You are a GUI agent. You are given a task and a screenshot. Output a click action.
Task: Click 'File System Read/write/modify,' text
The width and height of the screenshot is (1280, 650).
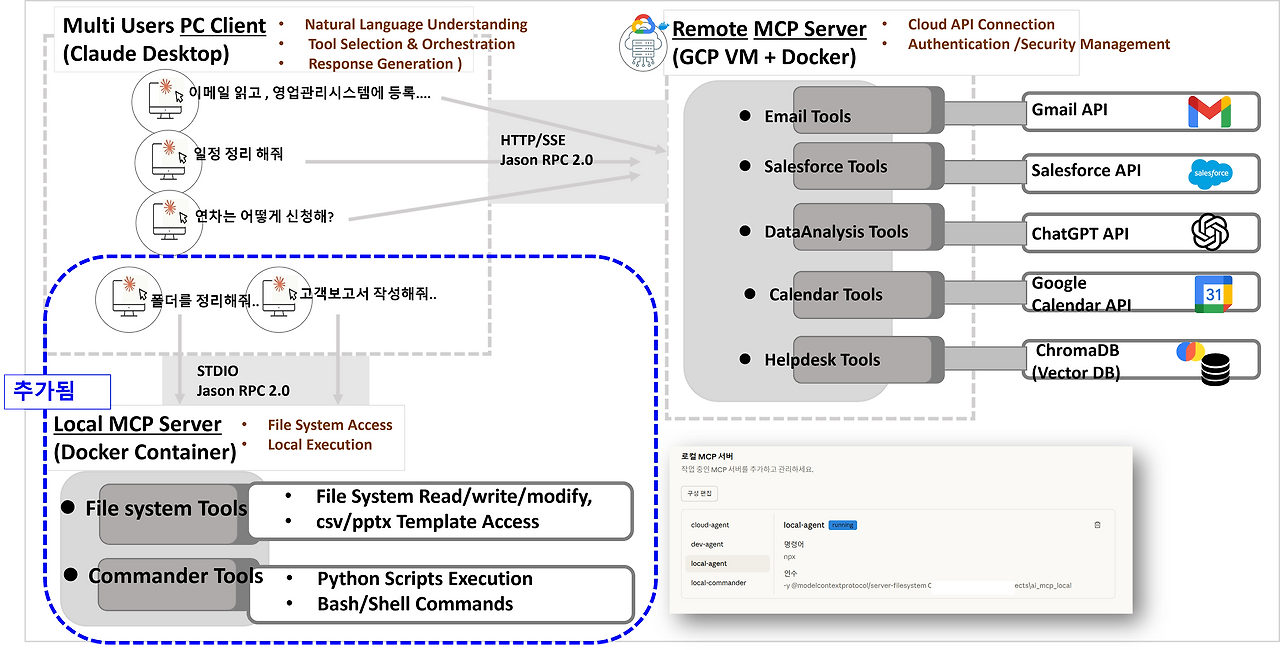(x=454, y=496)
